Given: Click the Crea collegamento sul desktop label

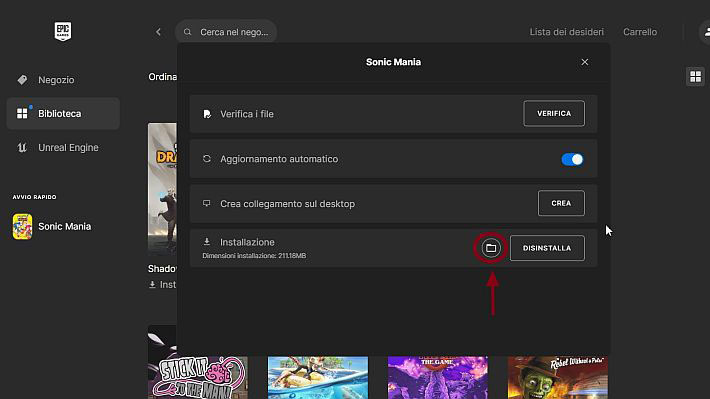Looking at the screenshot, I should (x=288, y=204).
